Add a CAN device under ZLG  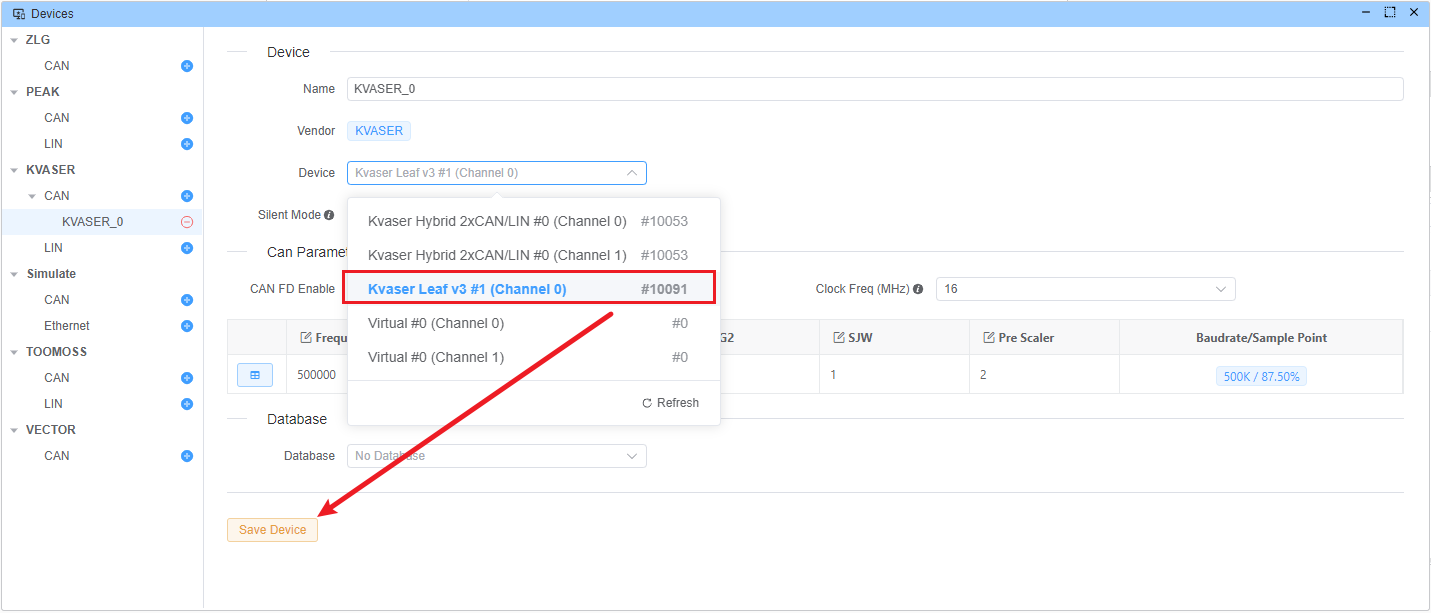pos(186,66)
